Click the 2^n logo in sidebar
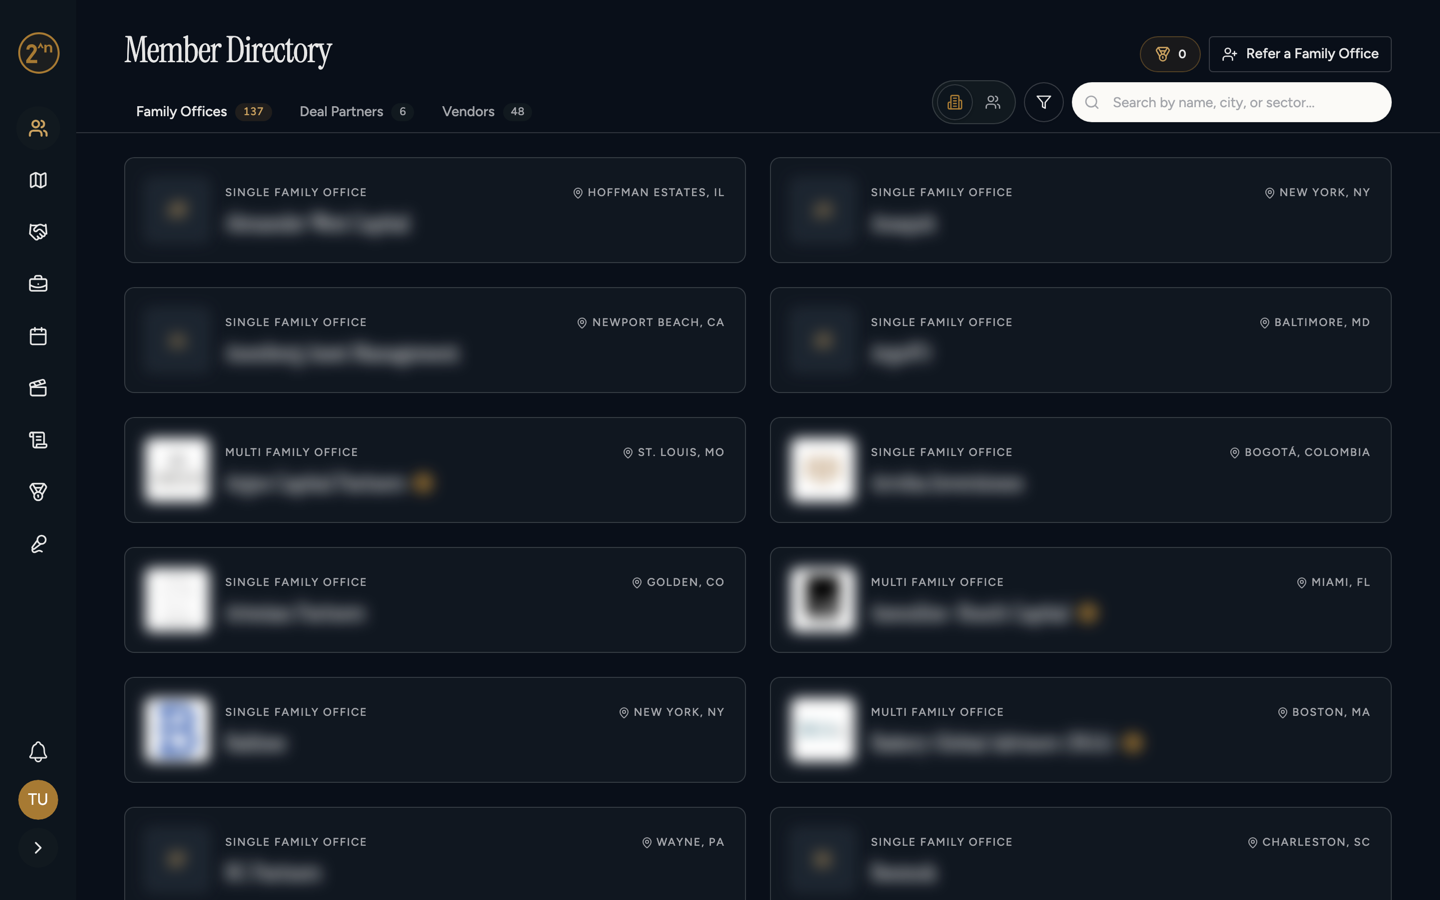1440x900 pixels. [x=38, y=53]
